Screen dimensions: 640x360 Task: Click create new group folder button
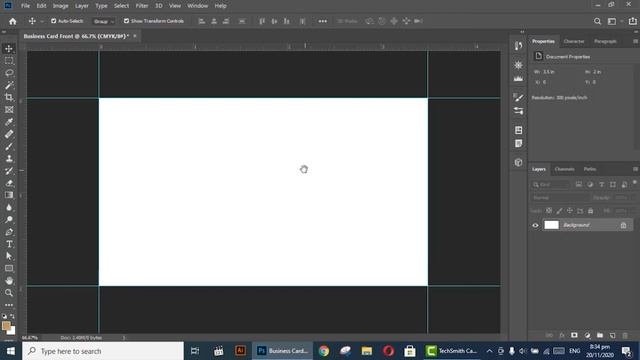(600, 336)
